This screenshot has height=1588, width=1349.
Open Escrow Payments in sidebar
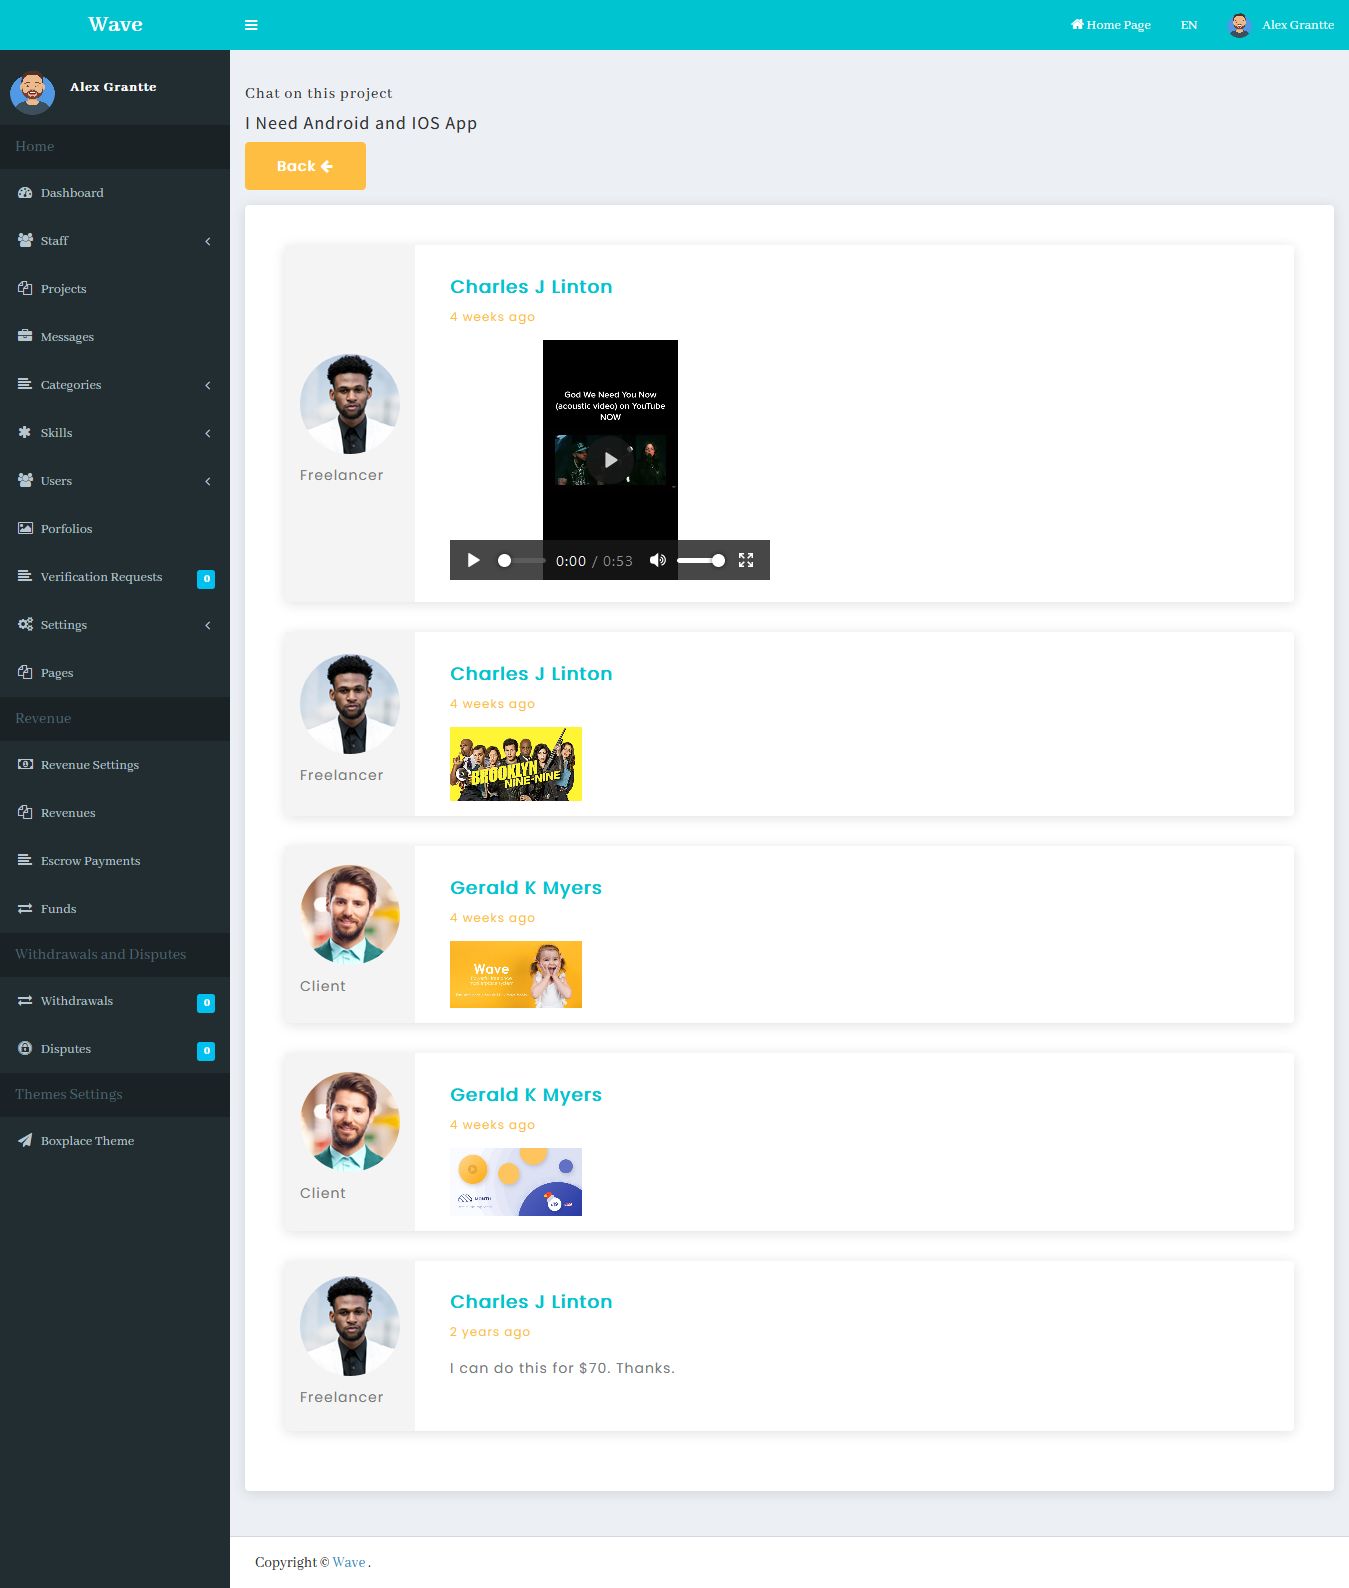pyautogui.click(x=115, y=861)
